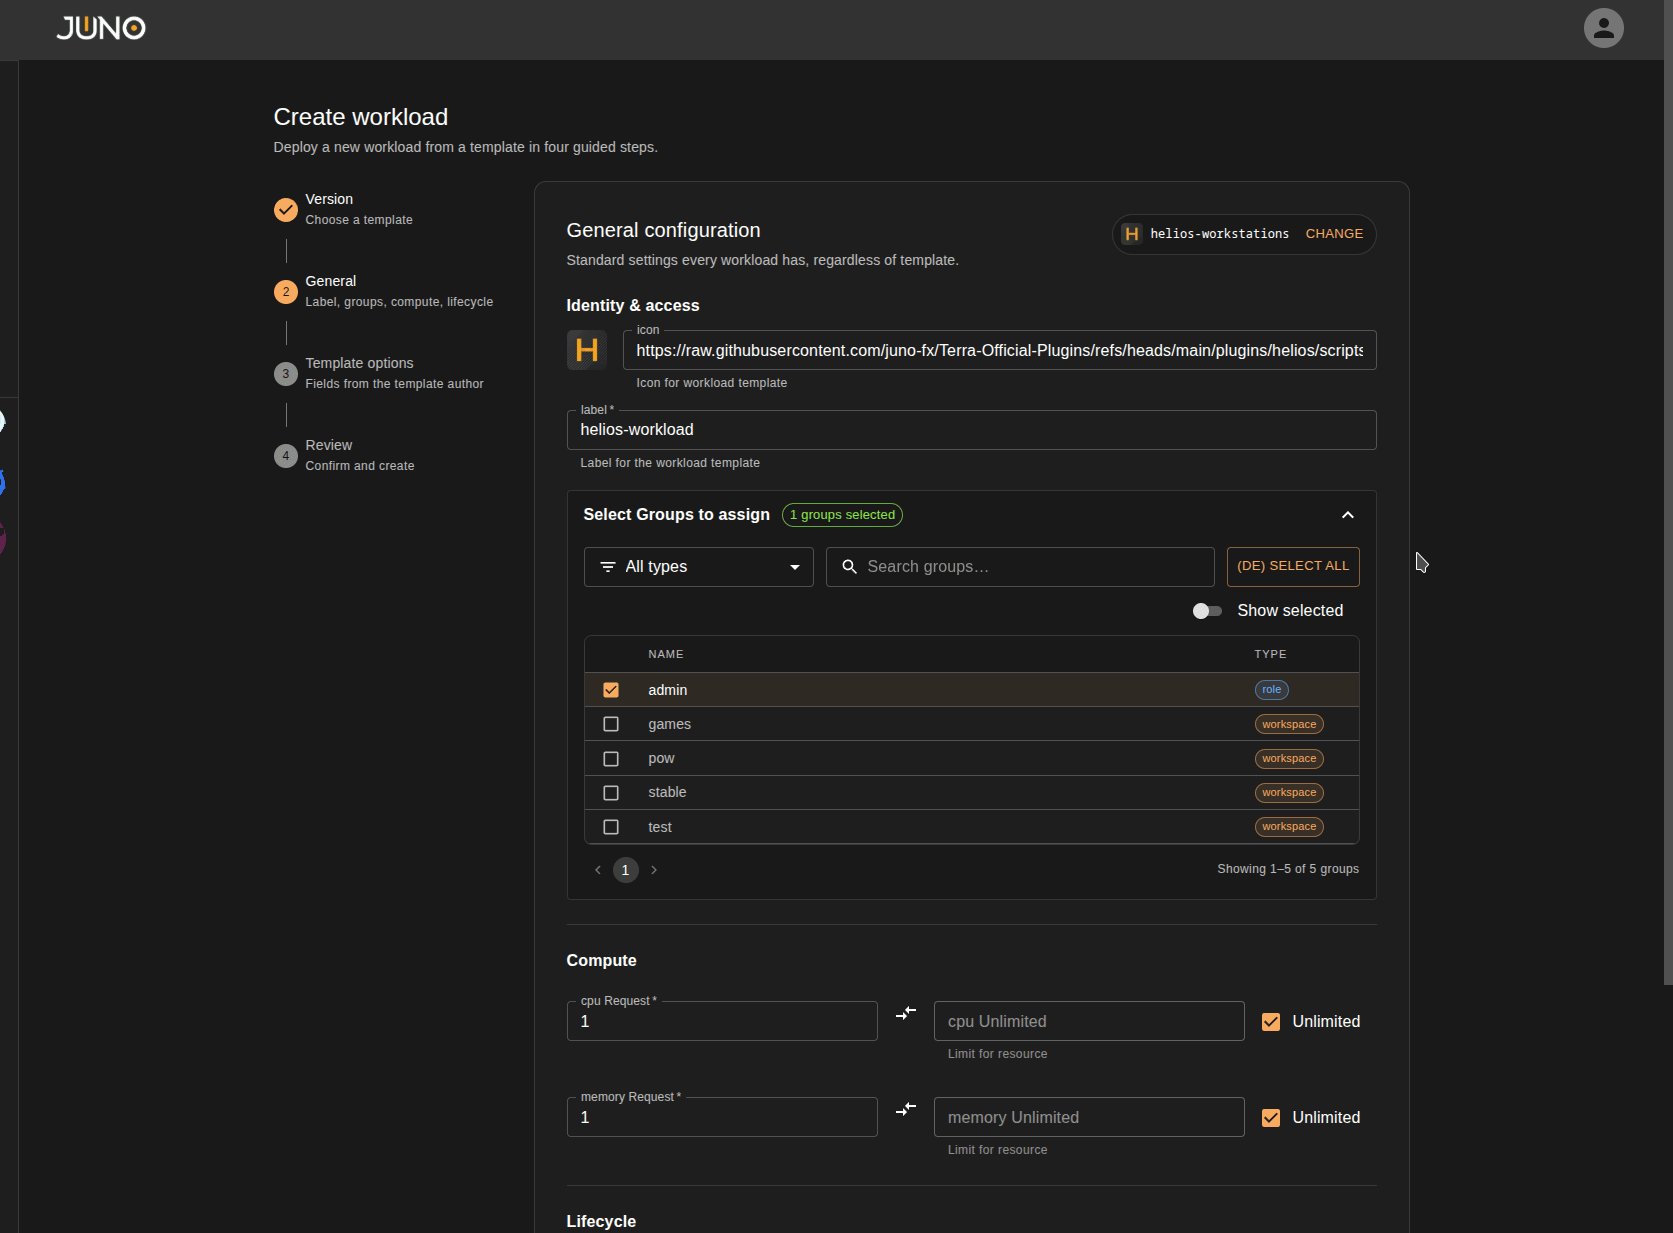Uncheck the admin group checkbox
Viewport: 1673px width, 1233px height.
[611, 690]
